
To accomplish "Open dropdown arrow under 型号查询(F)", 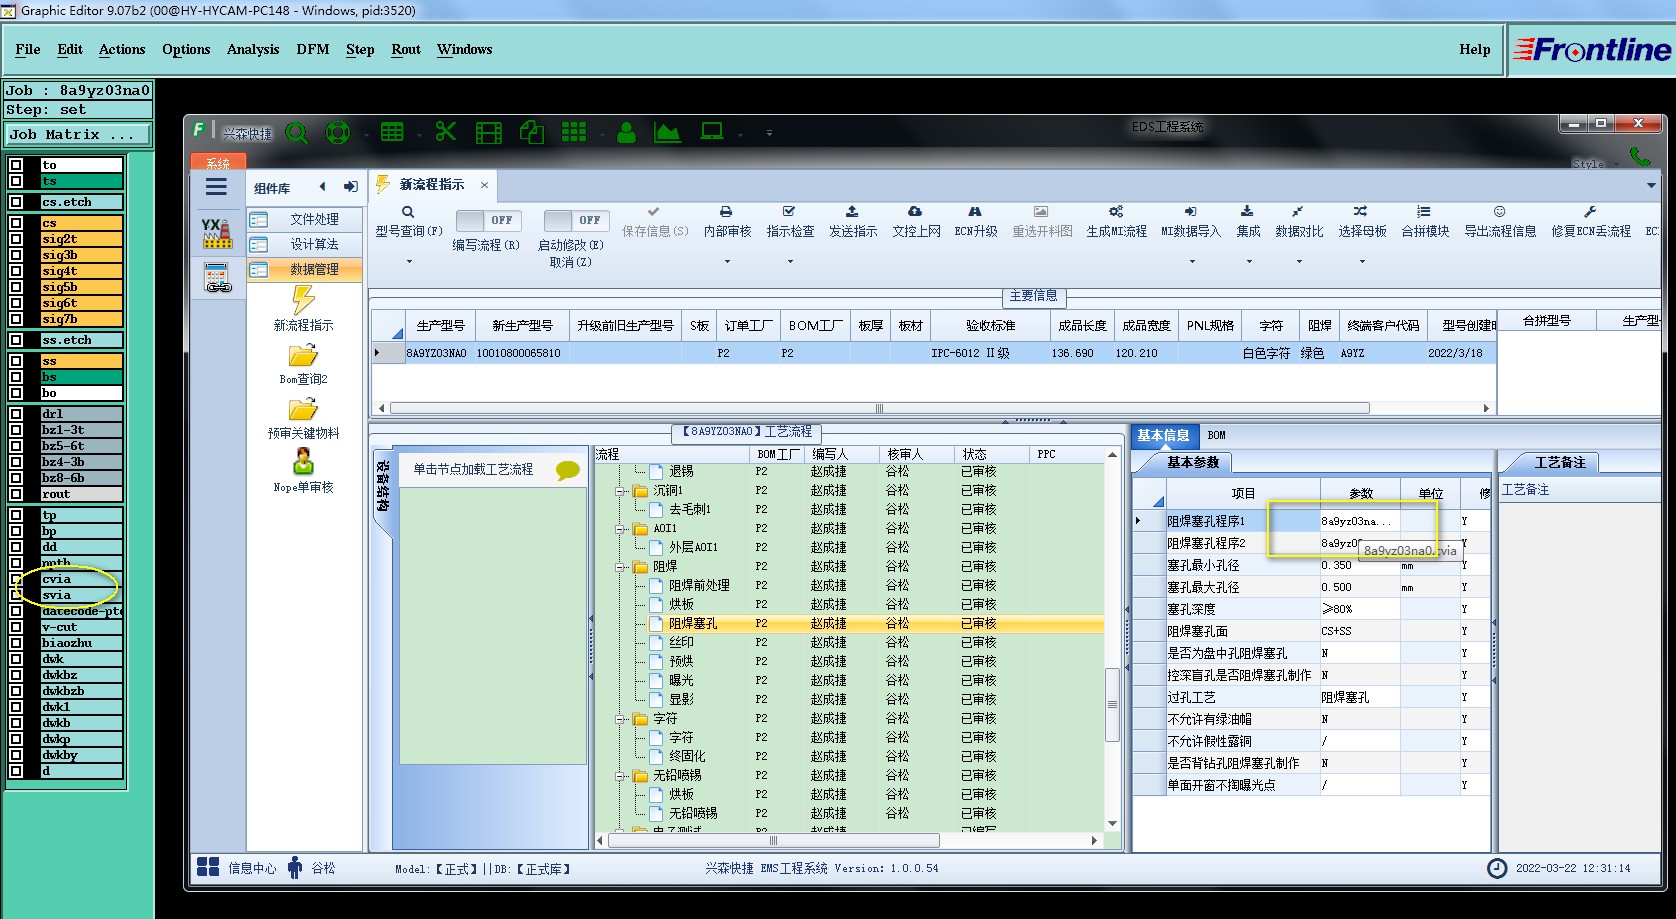I will 409,262.
